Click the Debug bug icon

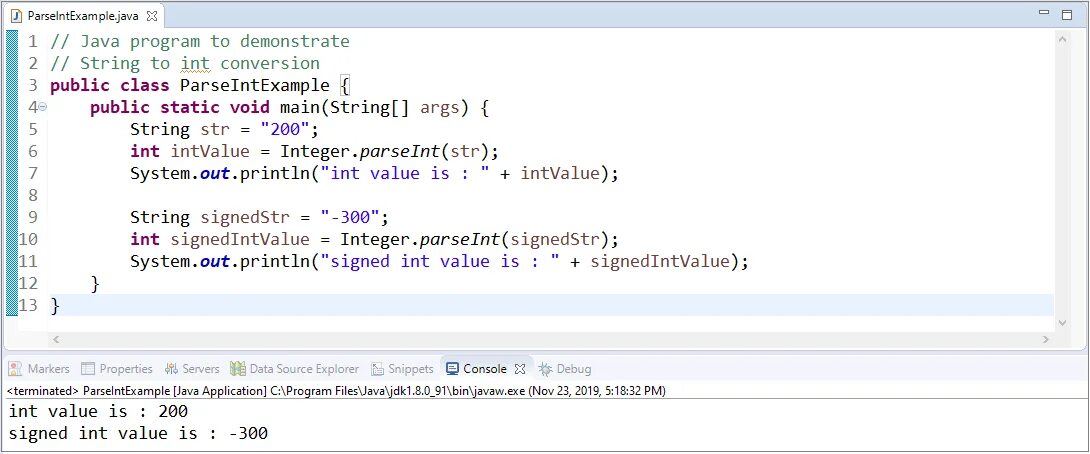[545, 368]
